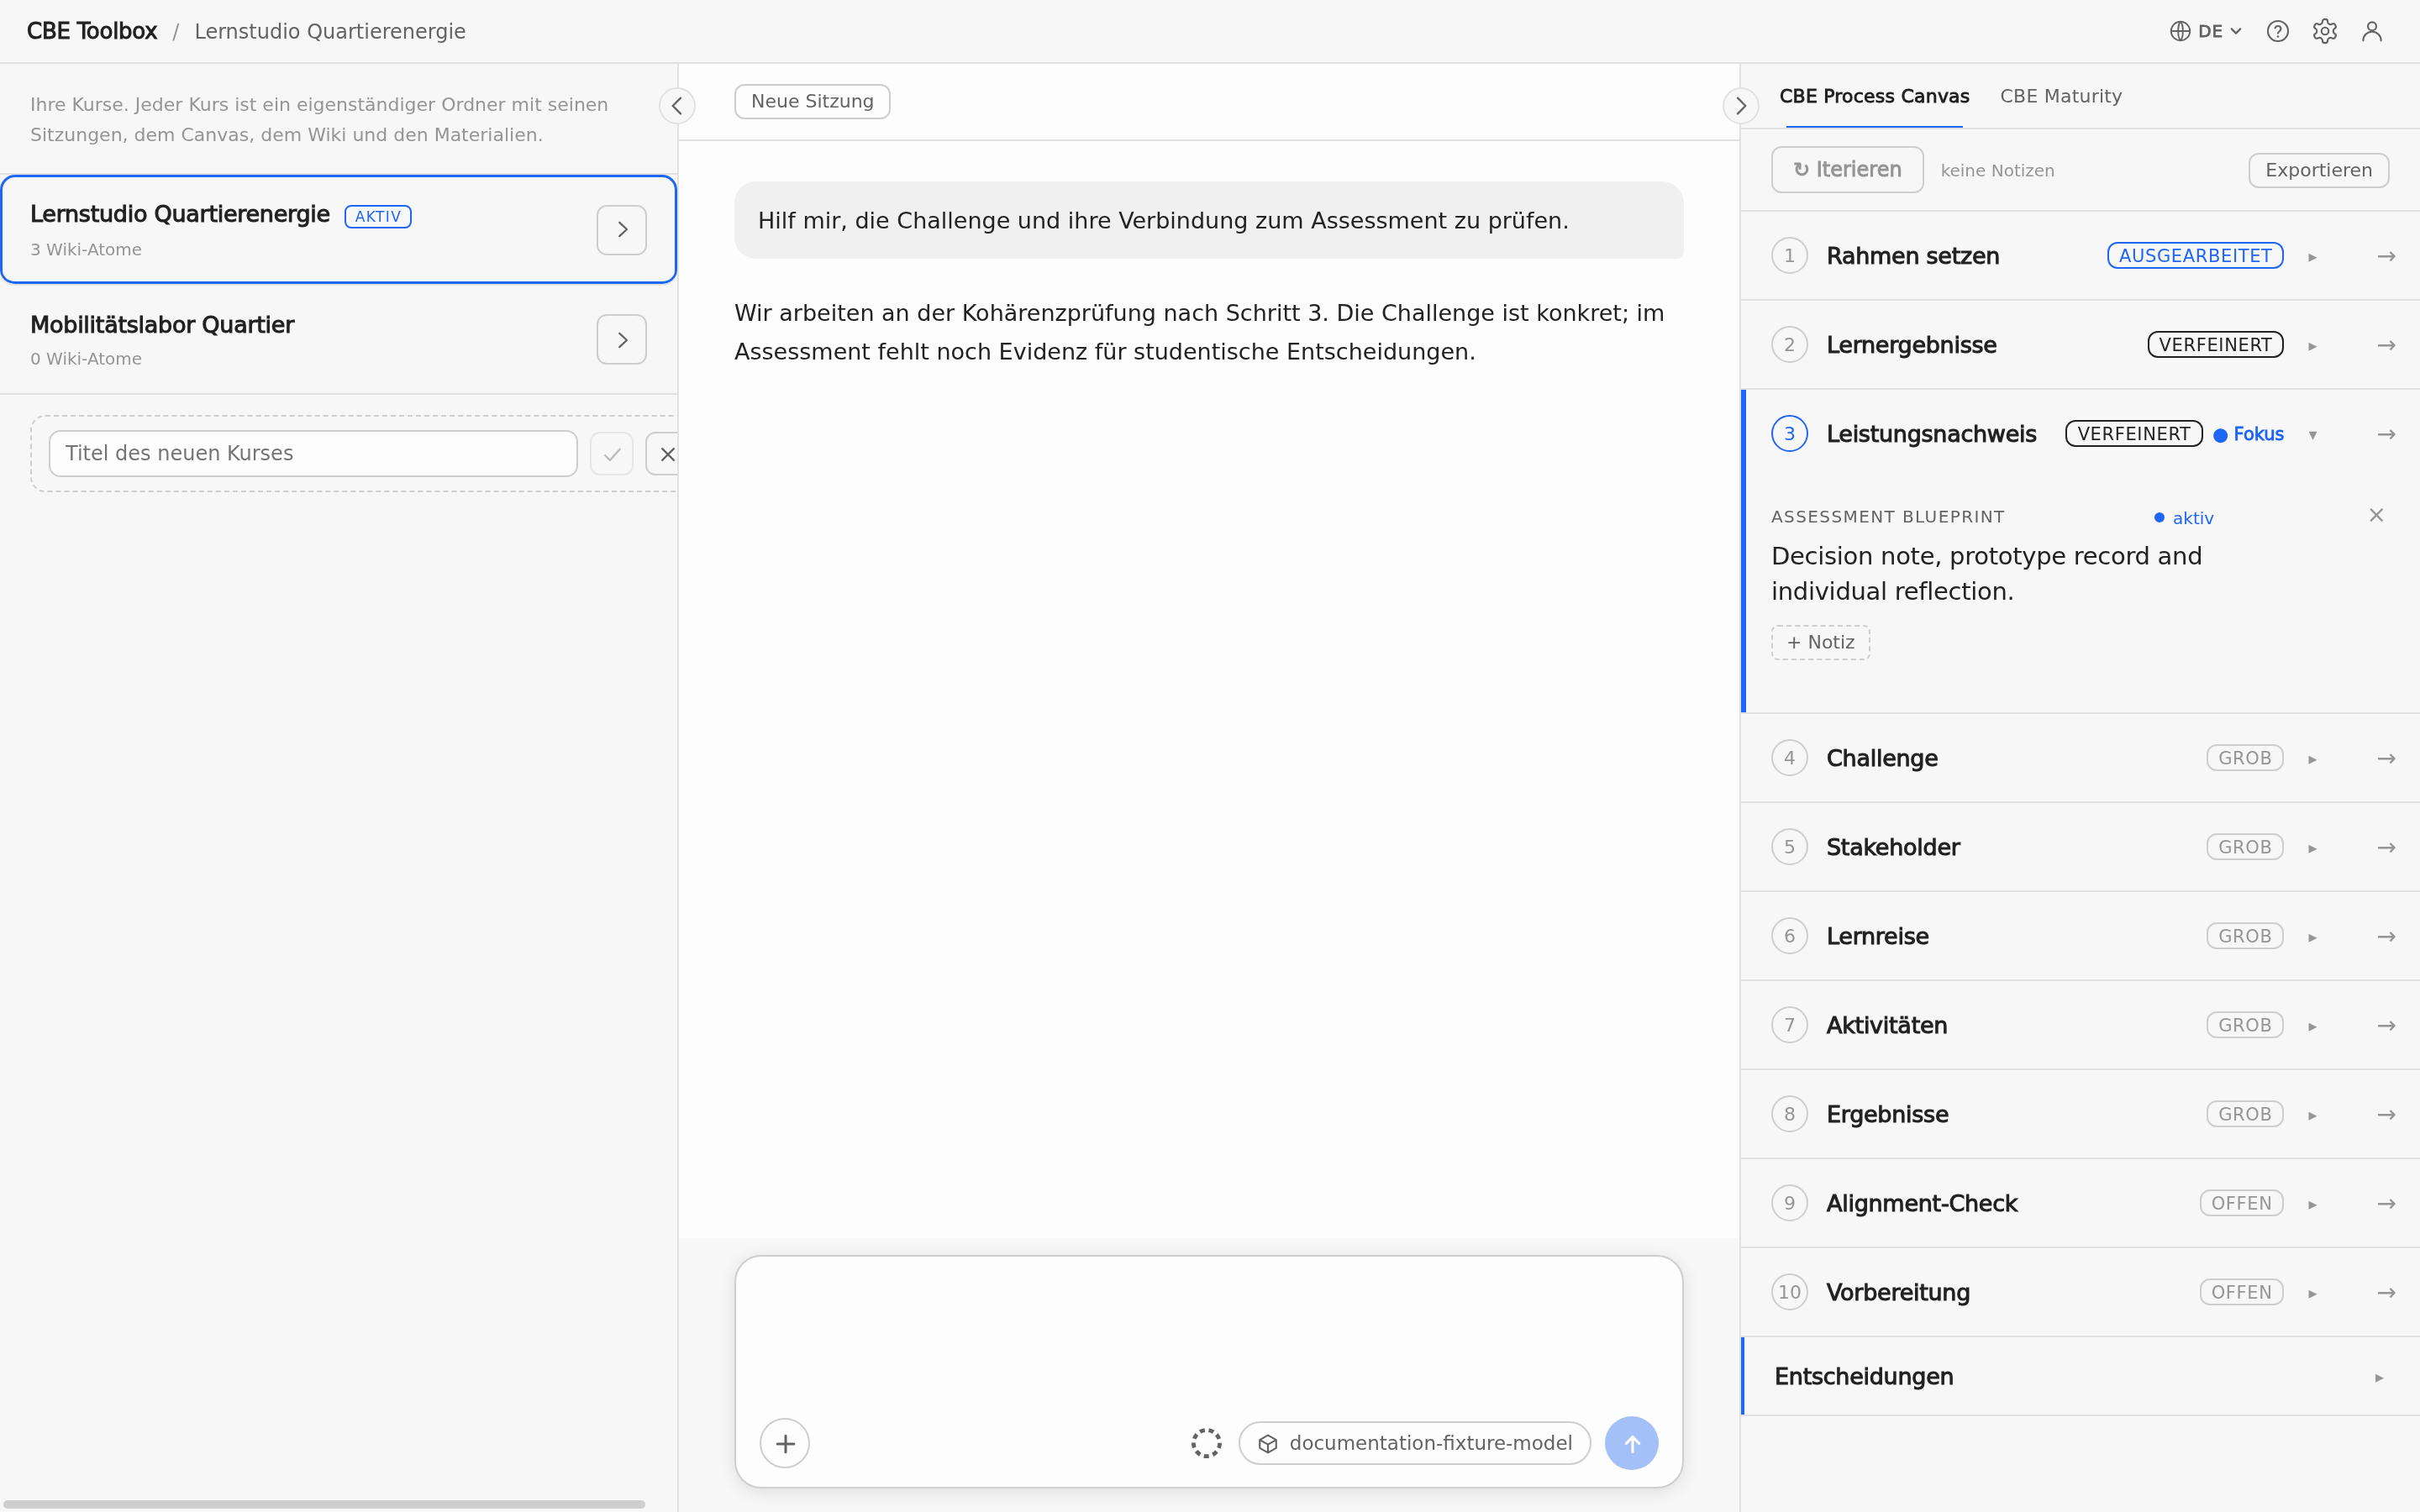Expand the Stakeholder step

coord(2312,848)
